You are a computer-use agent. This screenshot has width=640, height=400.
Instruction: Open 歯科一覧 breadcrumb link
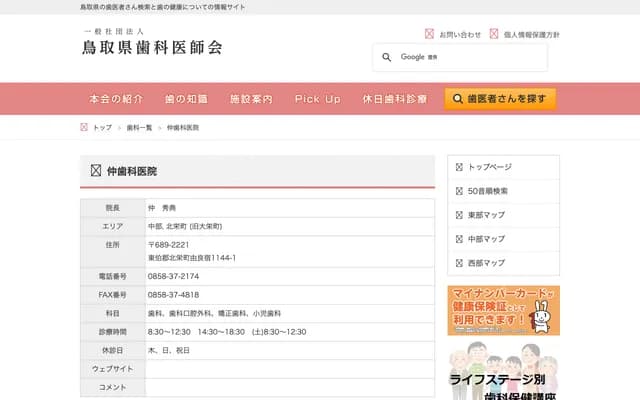[139, 128]
